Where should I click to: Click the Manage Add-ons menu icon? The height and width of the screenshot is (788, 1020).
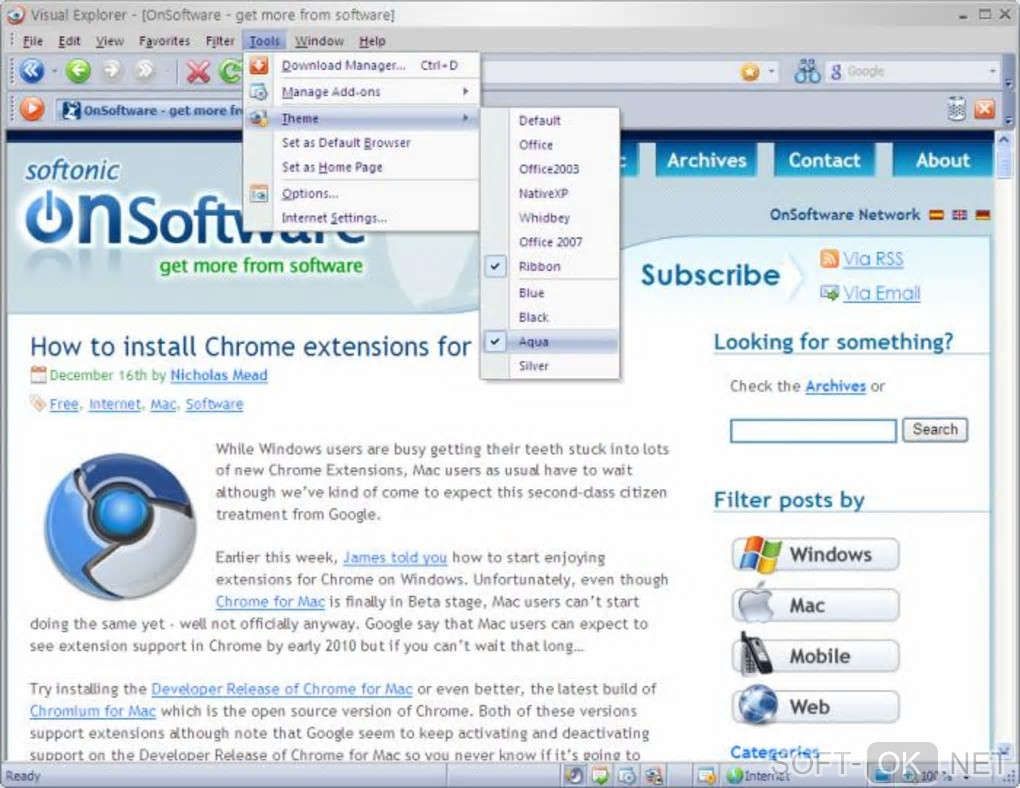coord(259,92)
